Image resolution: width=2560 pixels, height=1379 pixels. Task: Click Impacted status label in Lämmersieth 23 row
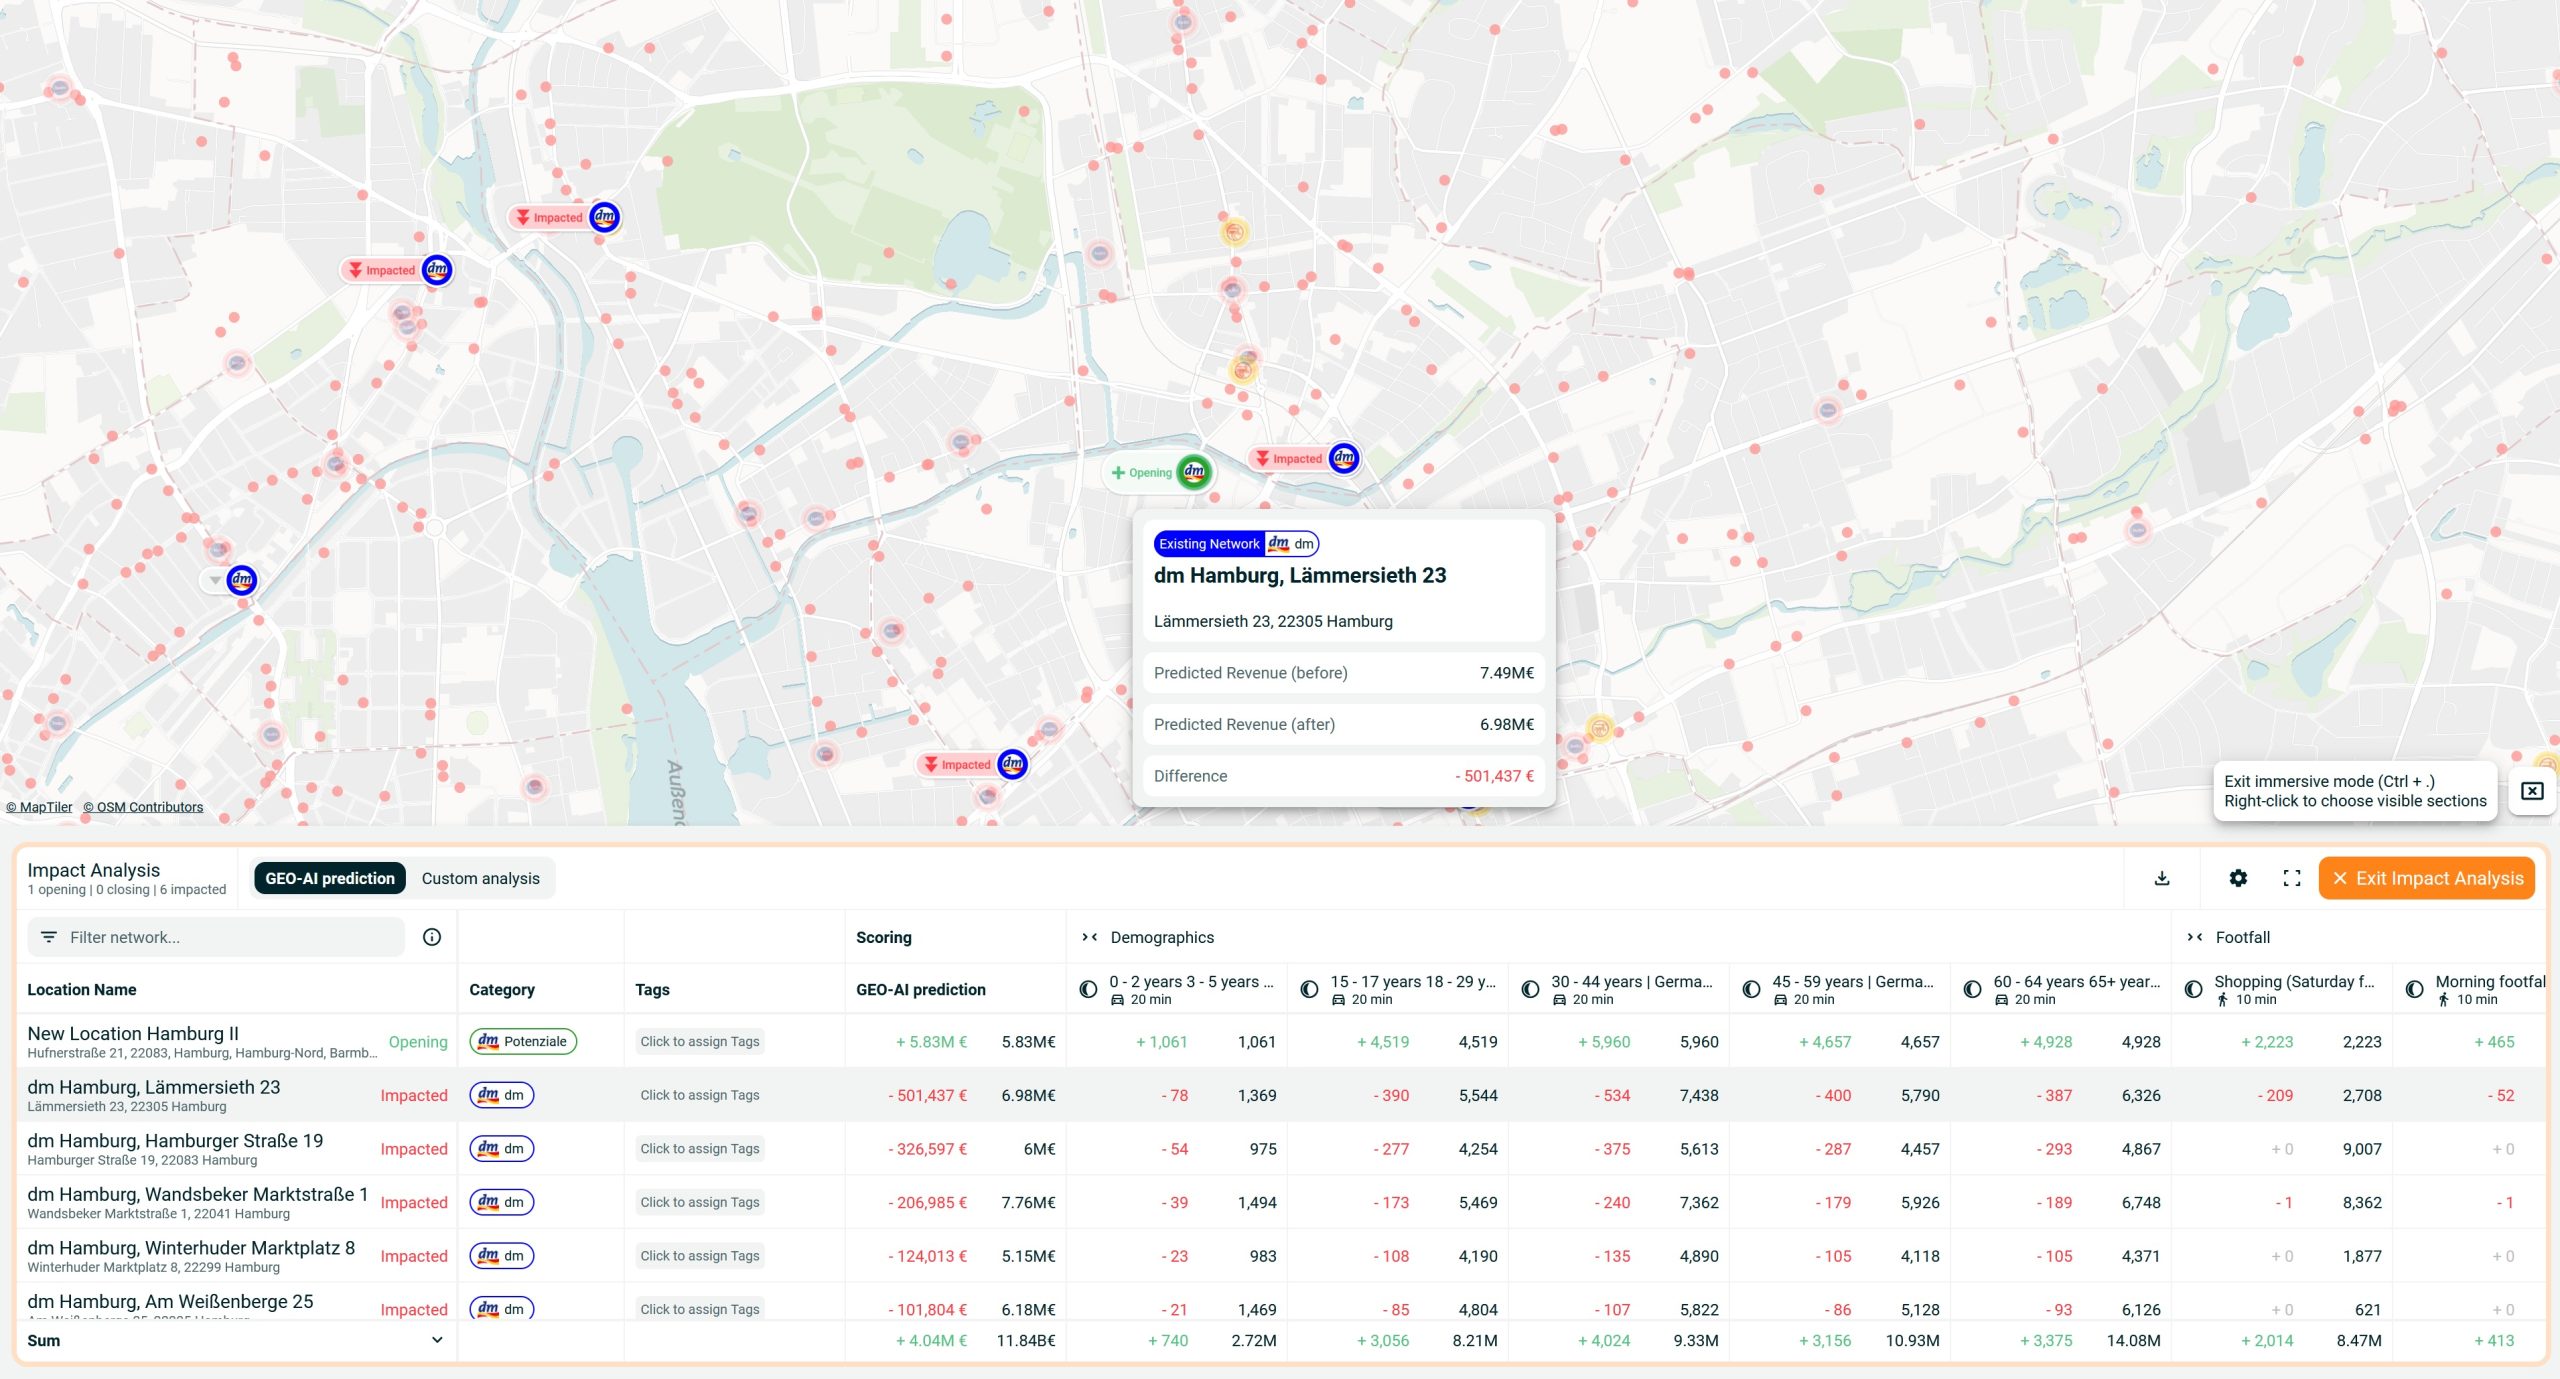click(414, 1096)
